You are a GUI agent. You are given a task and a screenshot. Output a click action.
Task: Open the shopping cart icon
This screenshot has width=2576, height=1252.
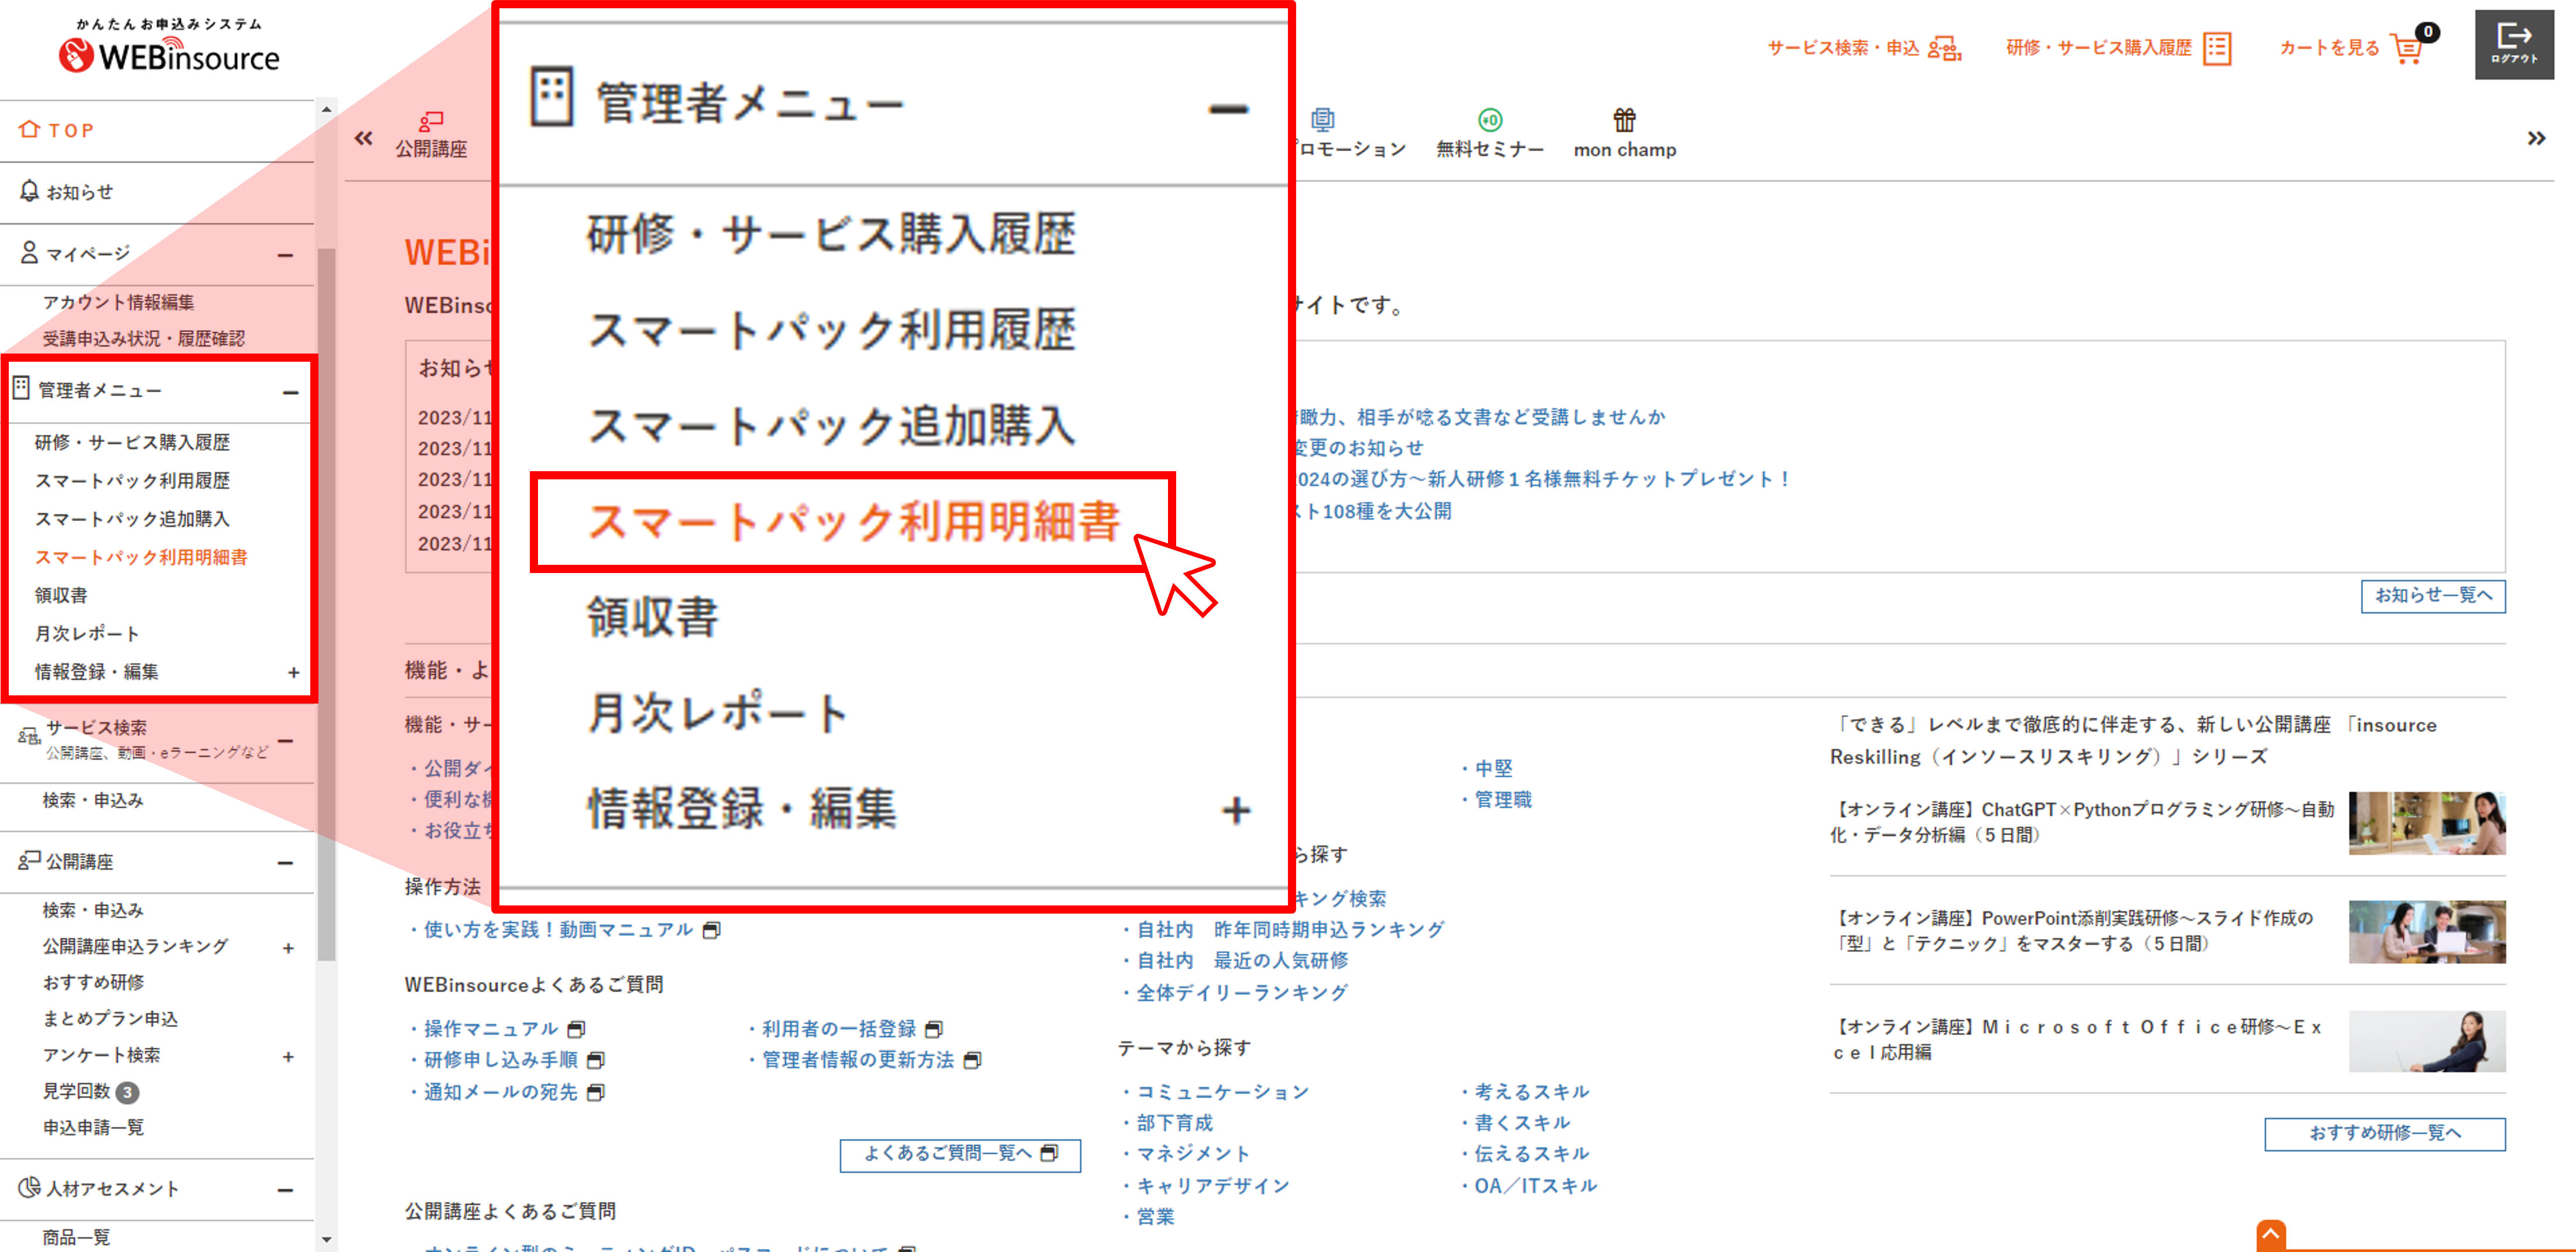click(2408, 48)
